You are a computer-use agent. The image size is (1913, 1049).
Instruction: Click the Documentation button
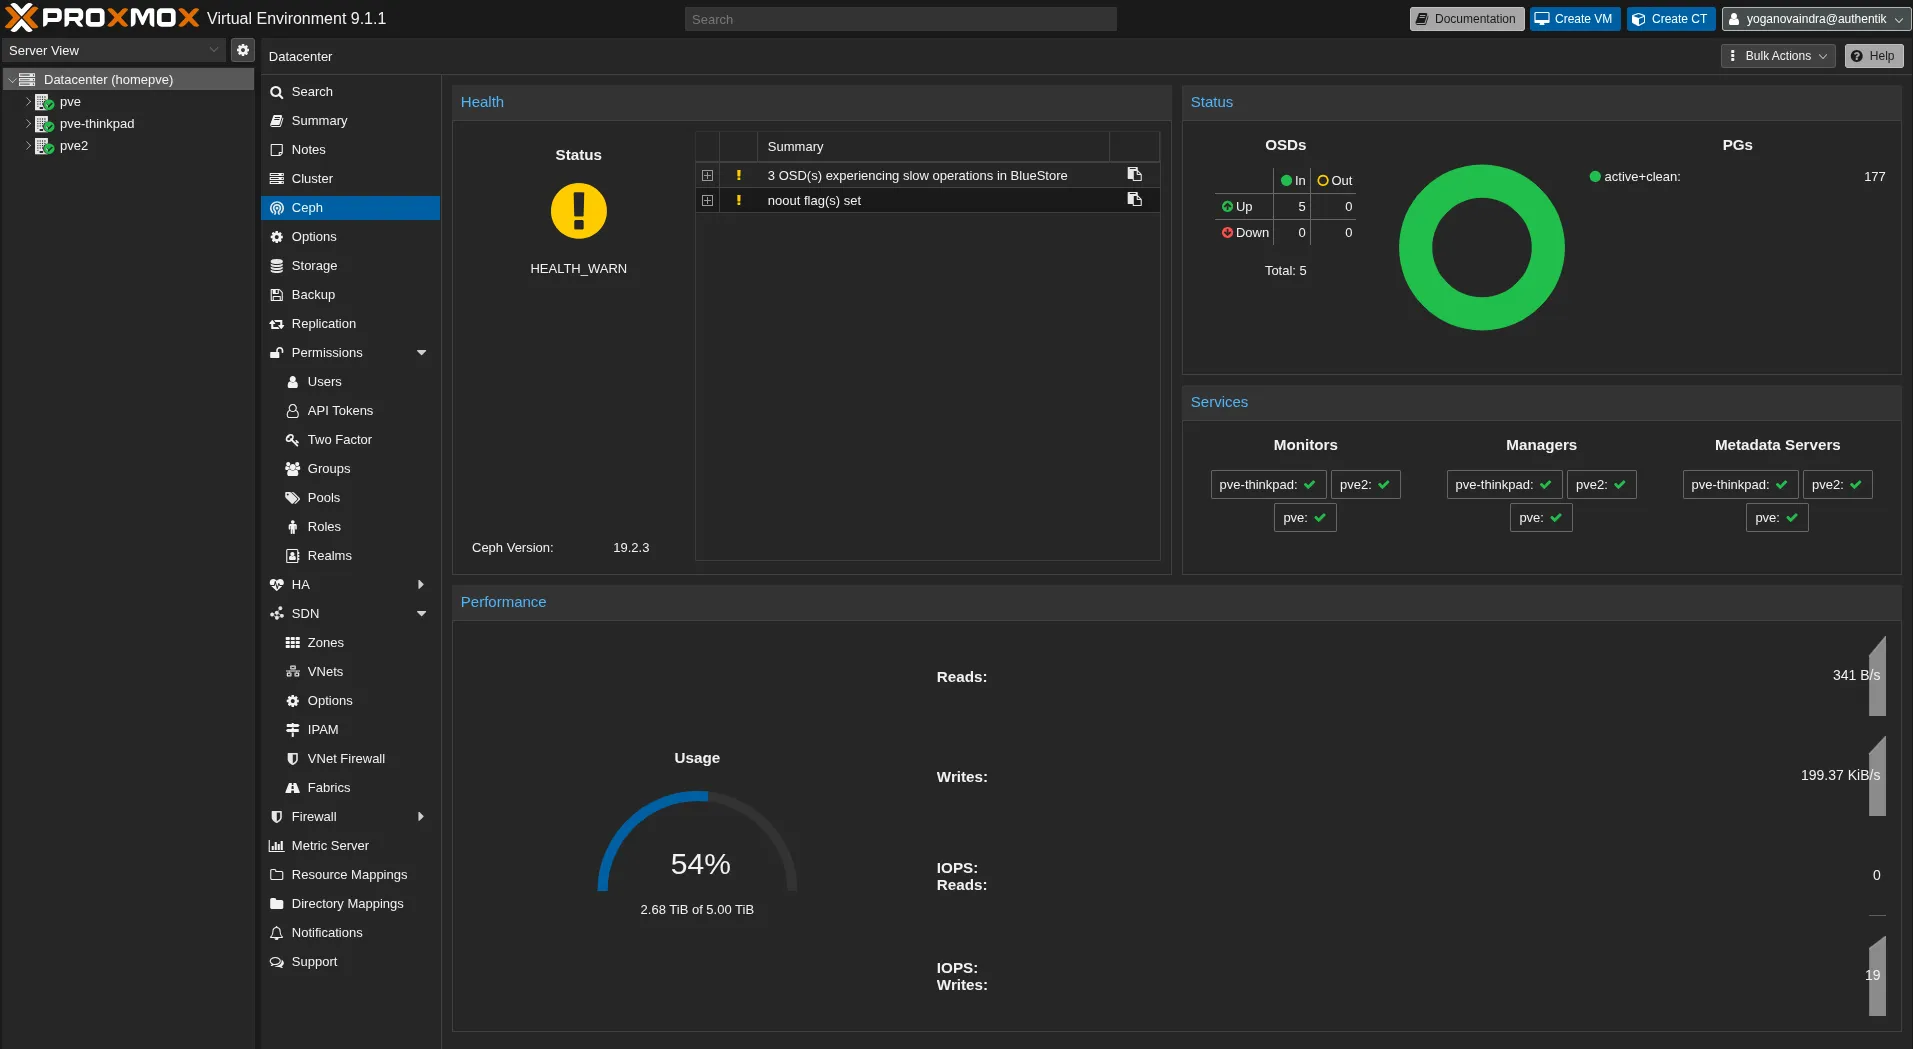[1466, 19]
